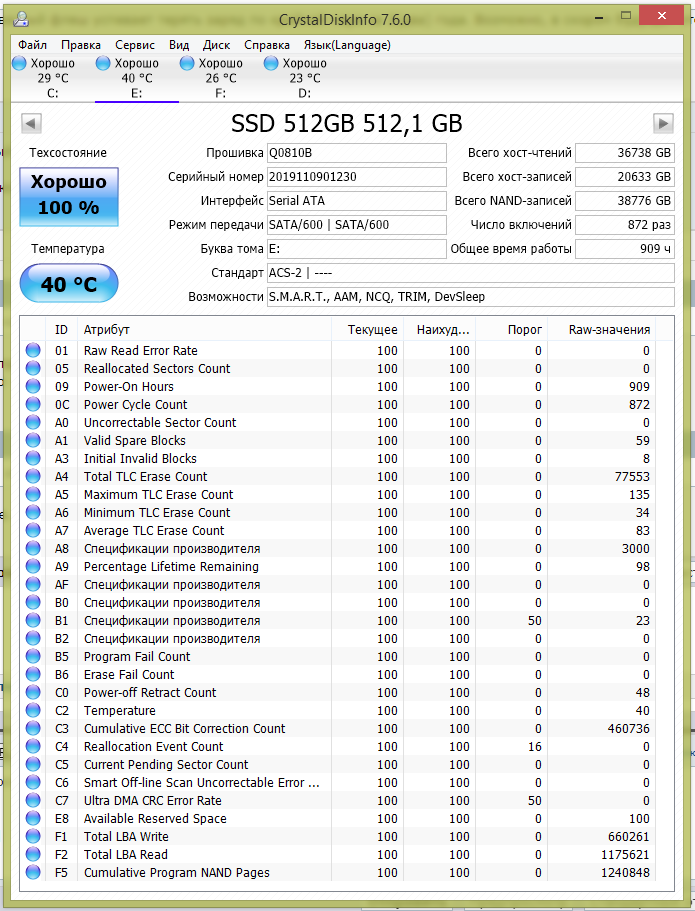
Task: Click status icon of Reallocated Sectors Count
Action: pos(33,368)
